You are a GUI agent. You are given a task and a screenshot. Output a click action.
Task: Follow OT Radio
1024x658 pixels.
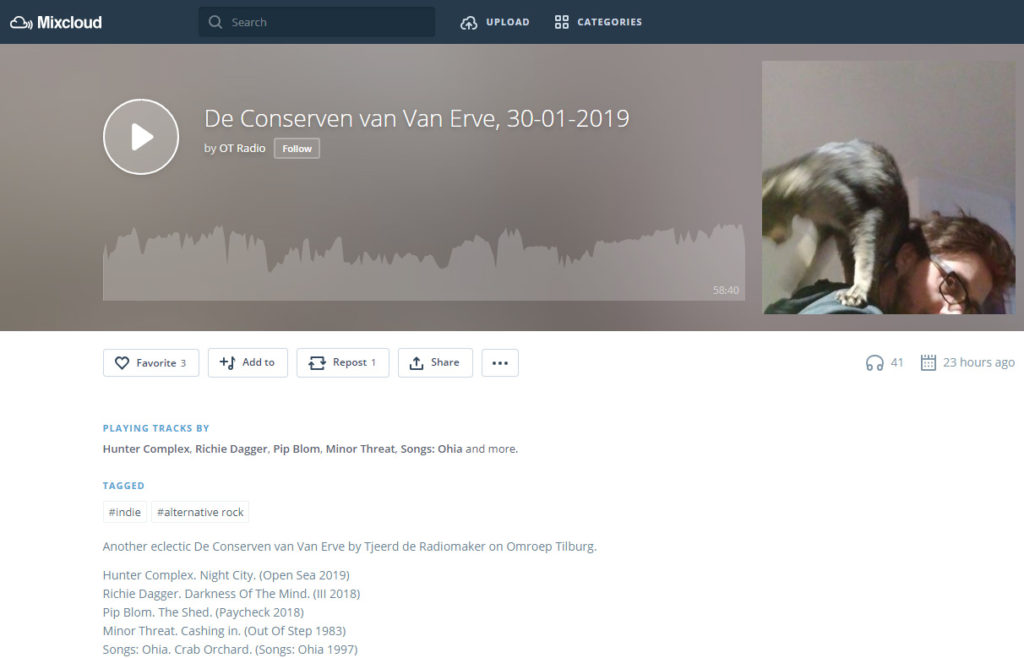click(x=297, y=149)
